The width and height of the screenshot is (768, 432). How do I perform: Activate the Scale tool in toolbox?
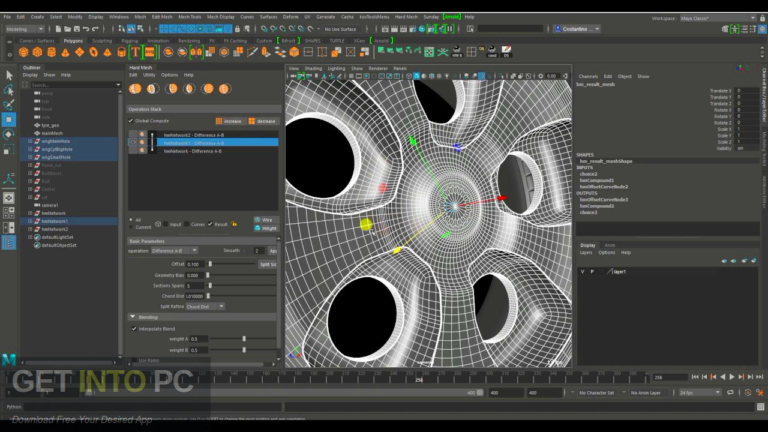click(x=9, y=150)
